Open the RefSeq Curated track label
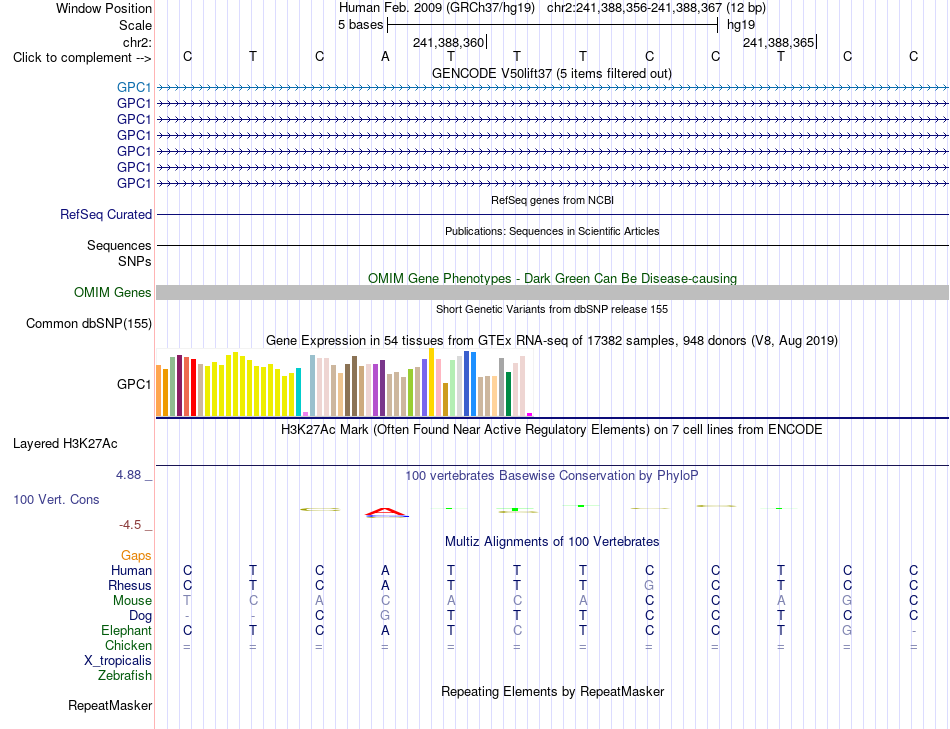950x729 pixels. (x=106, y=215)
